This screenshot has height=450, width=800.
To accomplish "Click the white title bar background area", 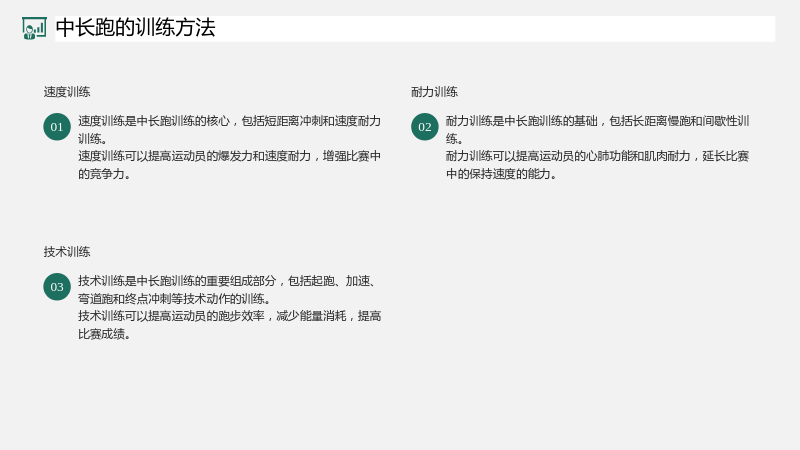I will pos(495,29).
